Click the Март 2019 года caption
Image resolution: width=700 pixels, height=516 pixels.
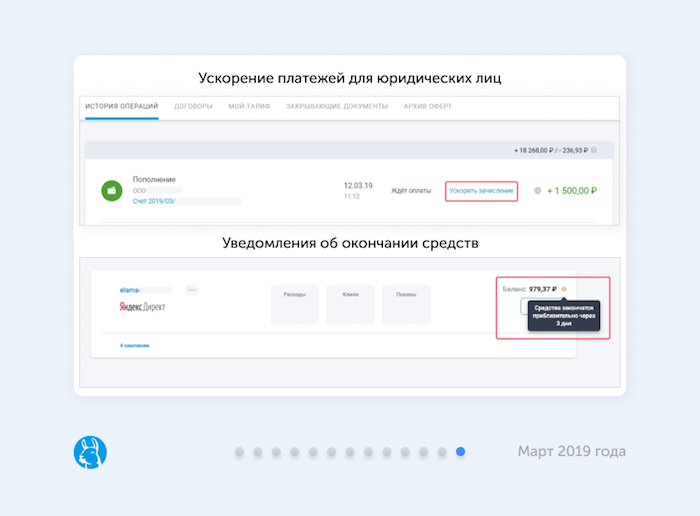click(x=571, y=451)
